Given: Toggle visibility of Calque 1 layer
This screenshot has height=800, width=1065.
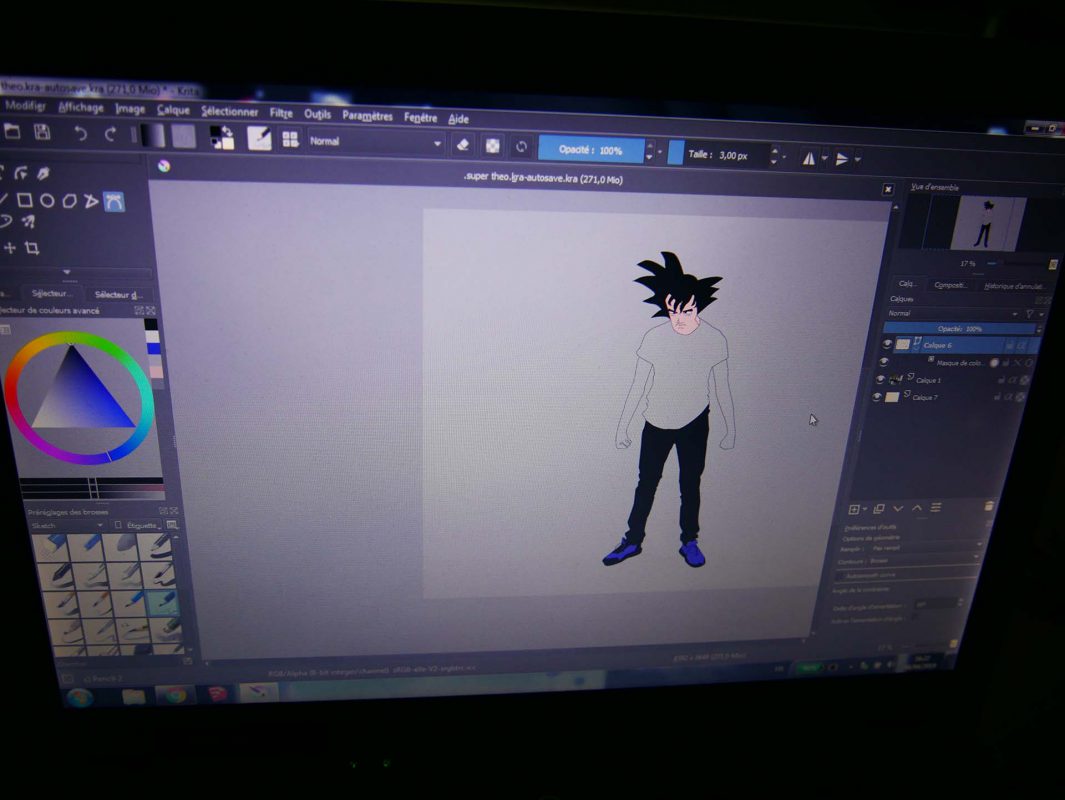Looking at the screenshot, I should pyautogui.click(x=880, y=379).
